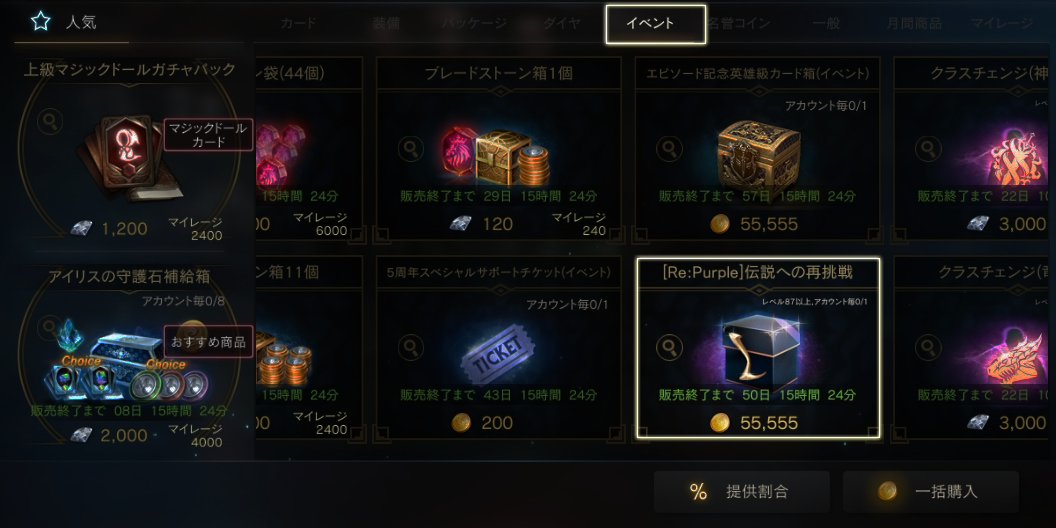This screenshot has height=528, width=1056.
Task: Click the golden treasure chest image
Action: pos(758,154)
